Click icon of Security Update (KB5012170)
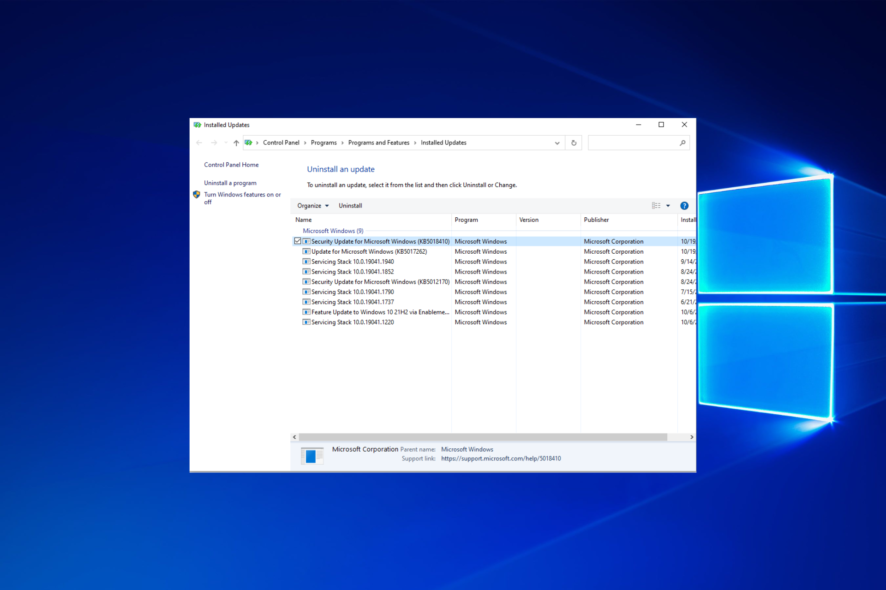The height and width of the screenshot is (590, 886). pyautogui.click(x=306, y=282)
